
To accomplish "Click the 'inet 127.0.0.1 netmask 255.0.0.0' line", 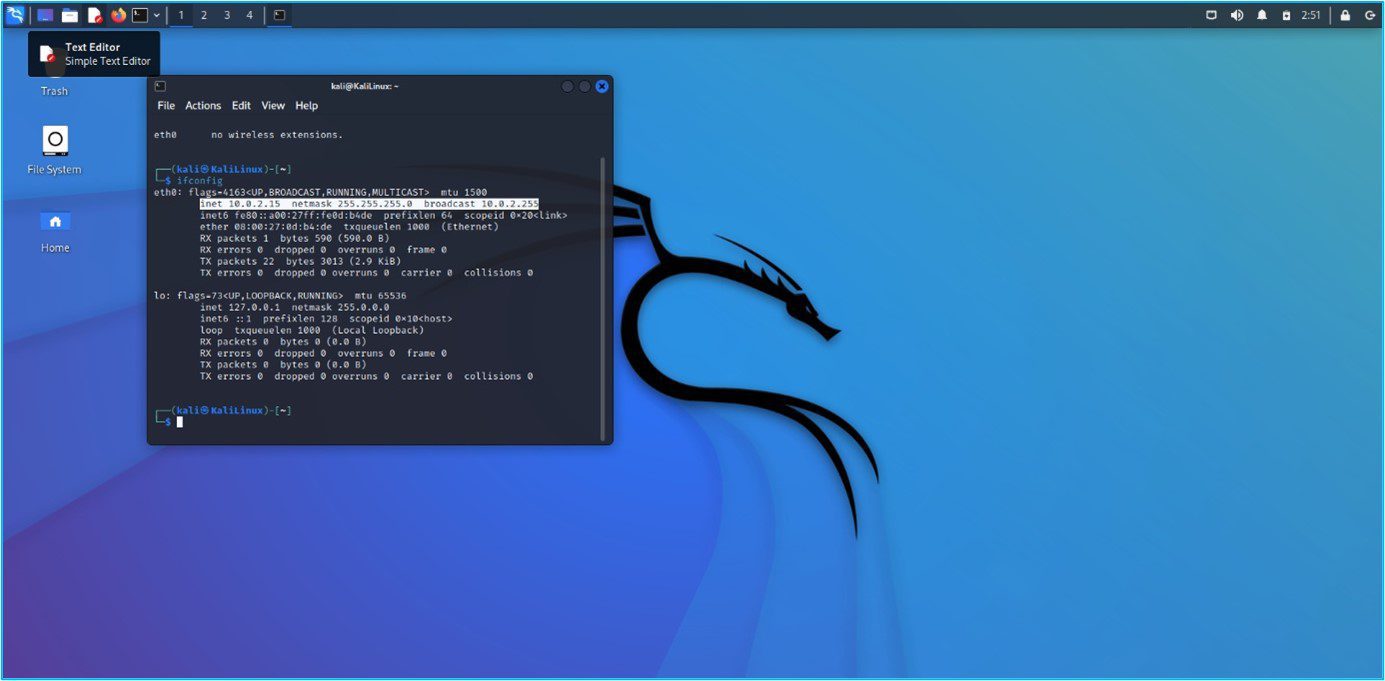I will click(x=294, y=307).
